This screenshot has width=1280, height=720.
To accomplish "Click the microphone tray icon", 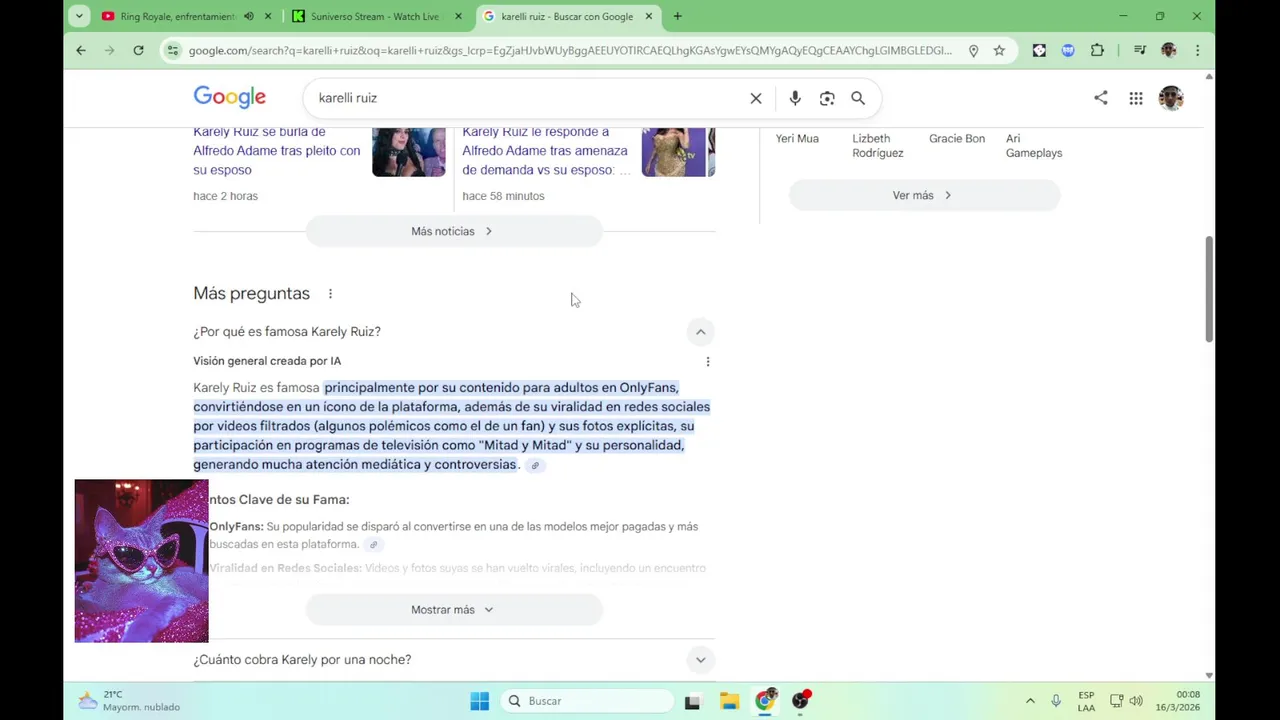I will pos(1056,701).
